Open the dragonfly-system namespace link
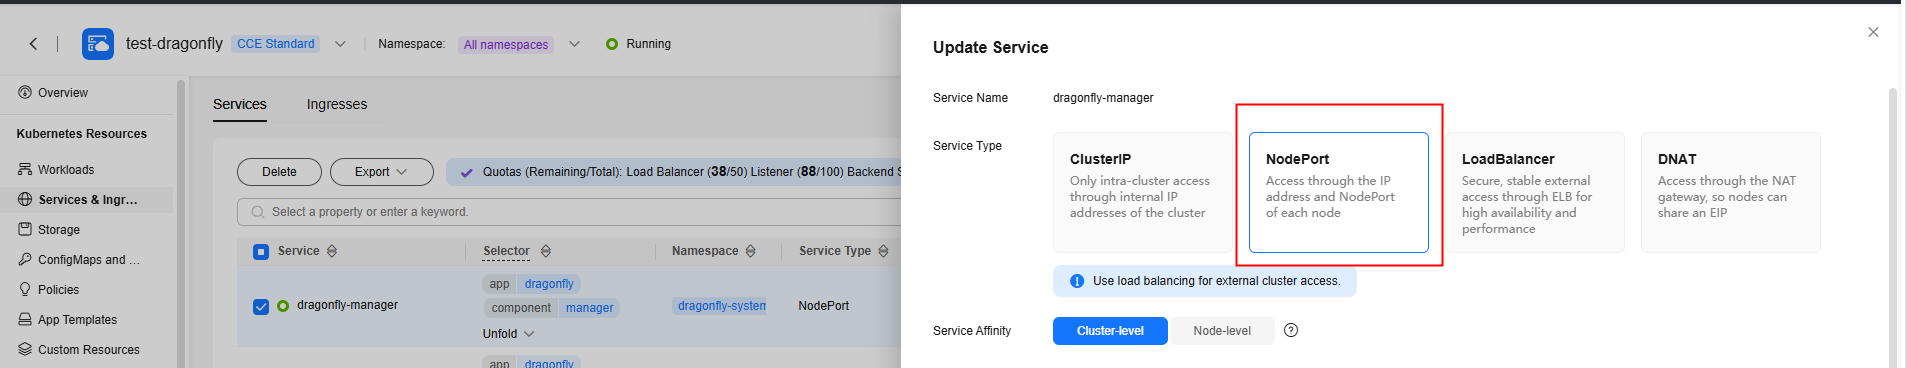This screenshot has height=368, width=1907. pyautogui.click(x=722, y=306)
